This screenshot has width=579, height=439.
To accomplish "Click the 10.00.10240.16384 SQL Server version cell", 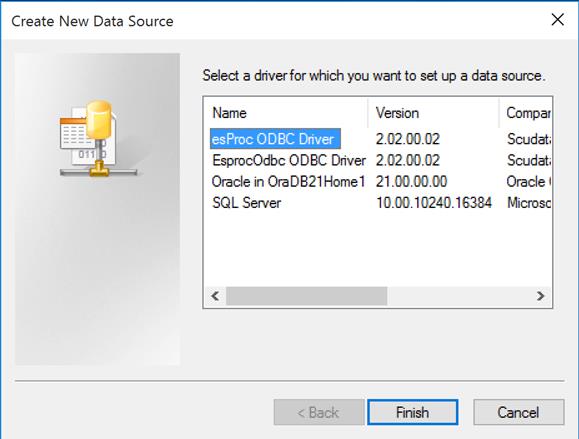I will 434,203.
